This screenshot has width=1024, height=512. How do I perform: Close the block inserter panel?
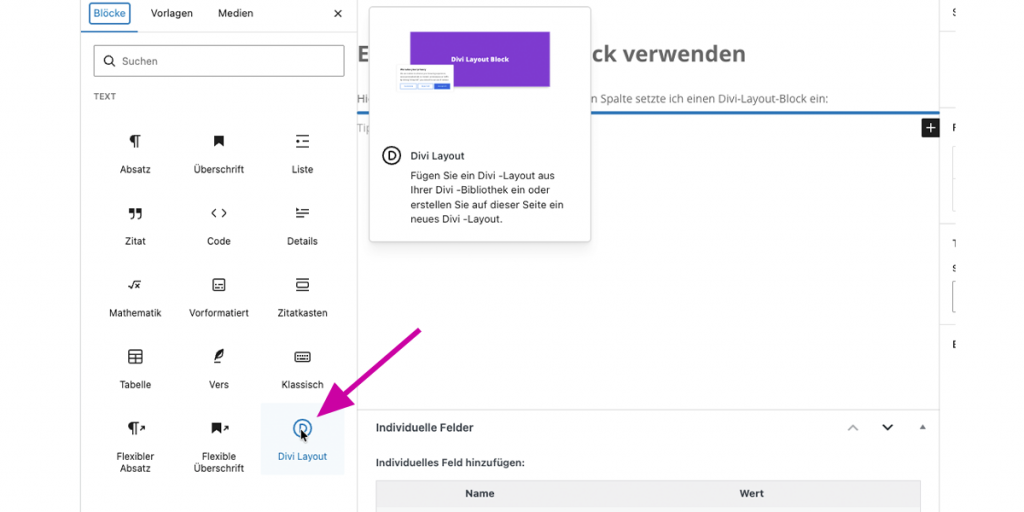click(x=338, y=14)
